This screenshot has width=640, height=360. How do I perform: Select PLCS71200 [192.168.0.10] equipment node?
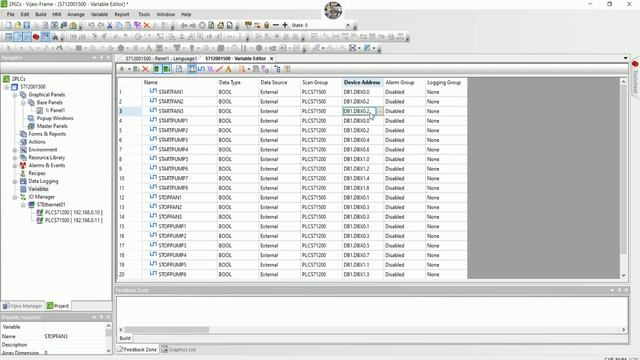(x=73, y=213)
